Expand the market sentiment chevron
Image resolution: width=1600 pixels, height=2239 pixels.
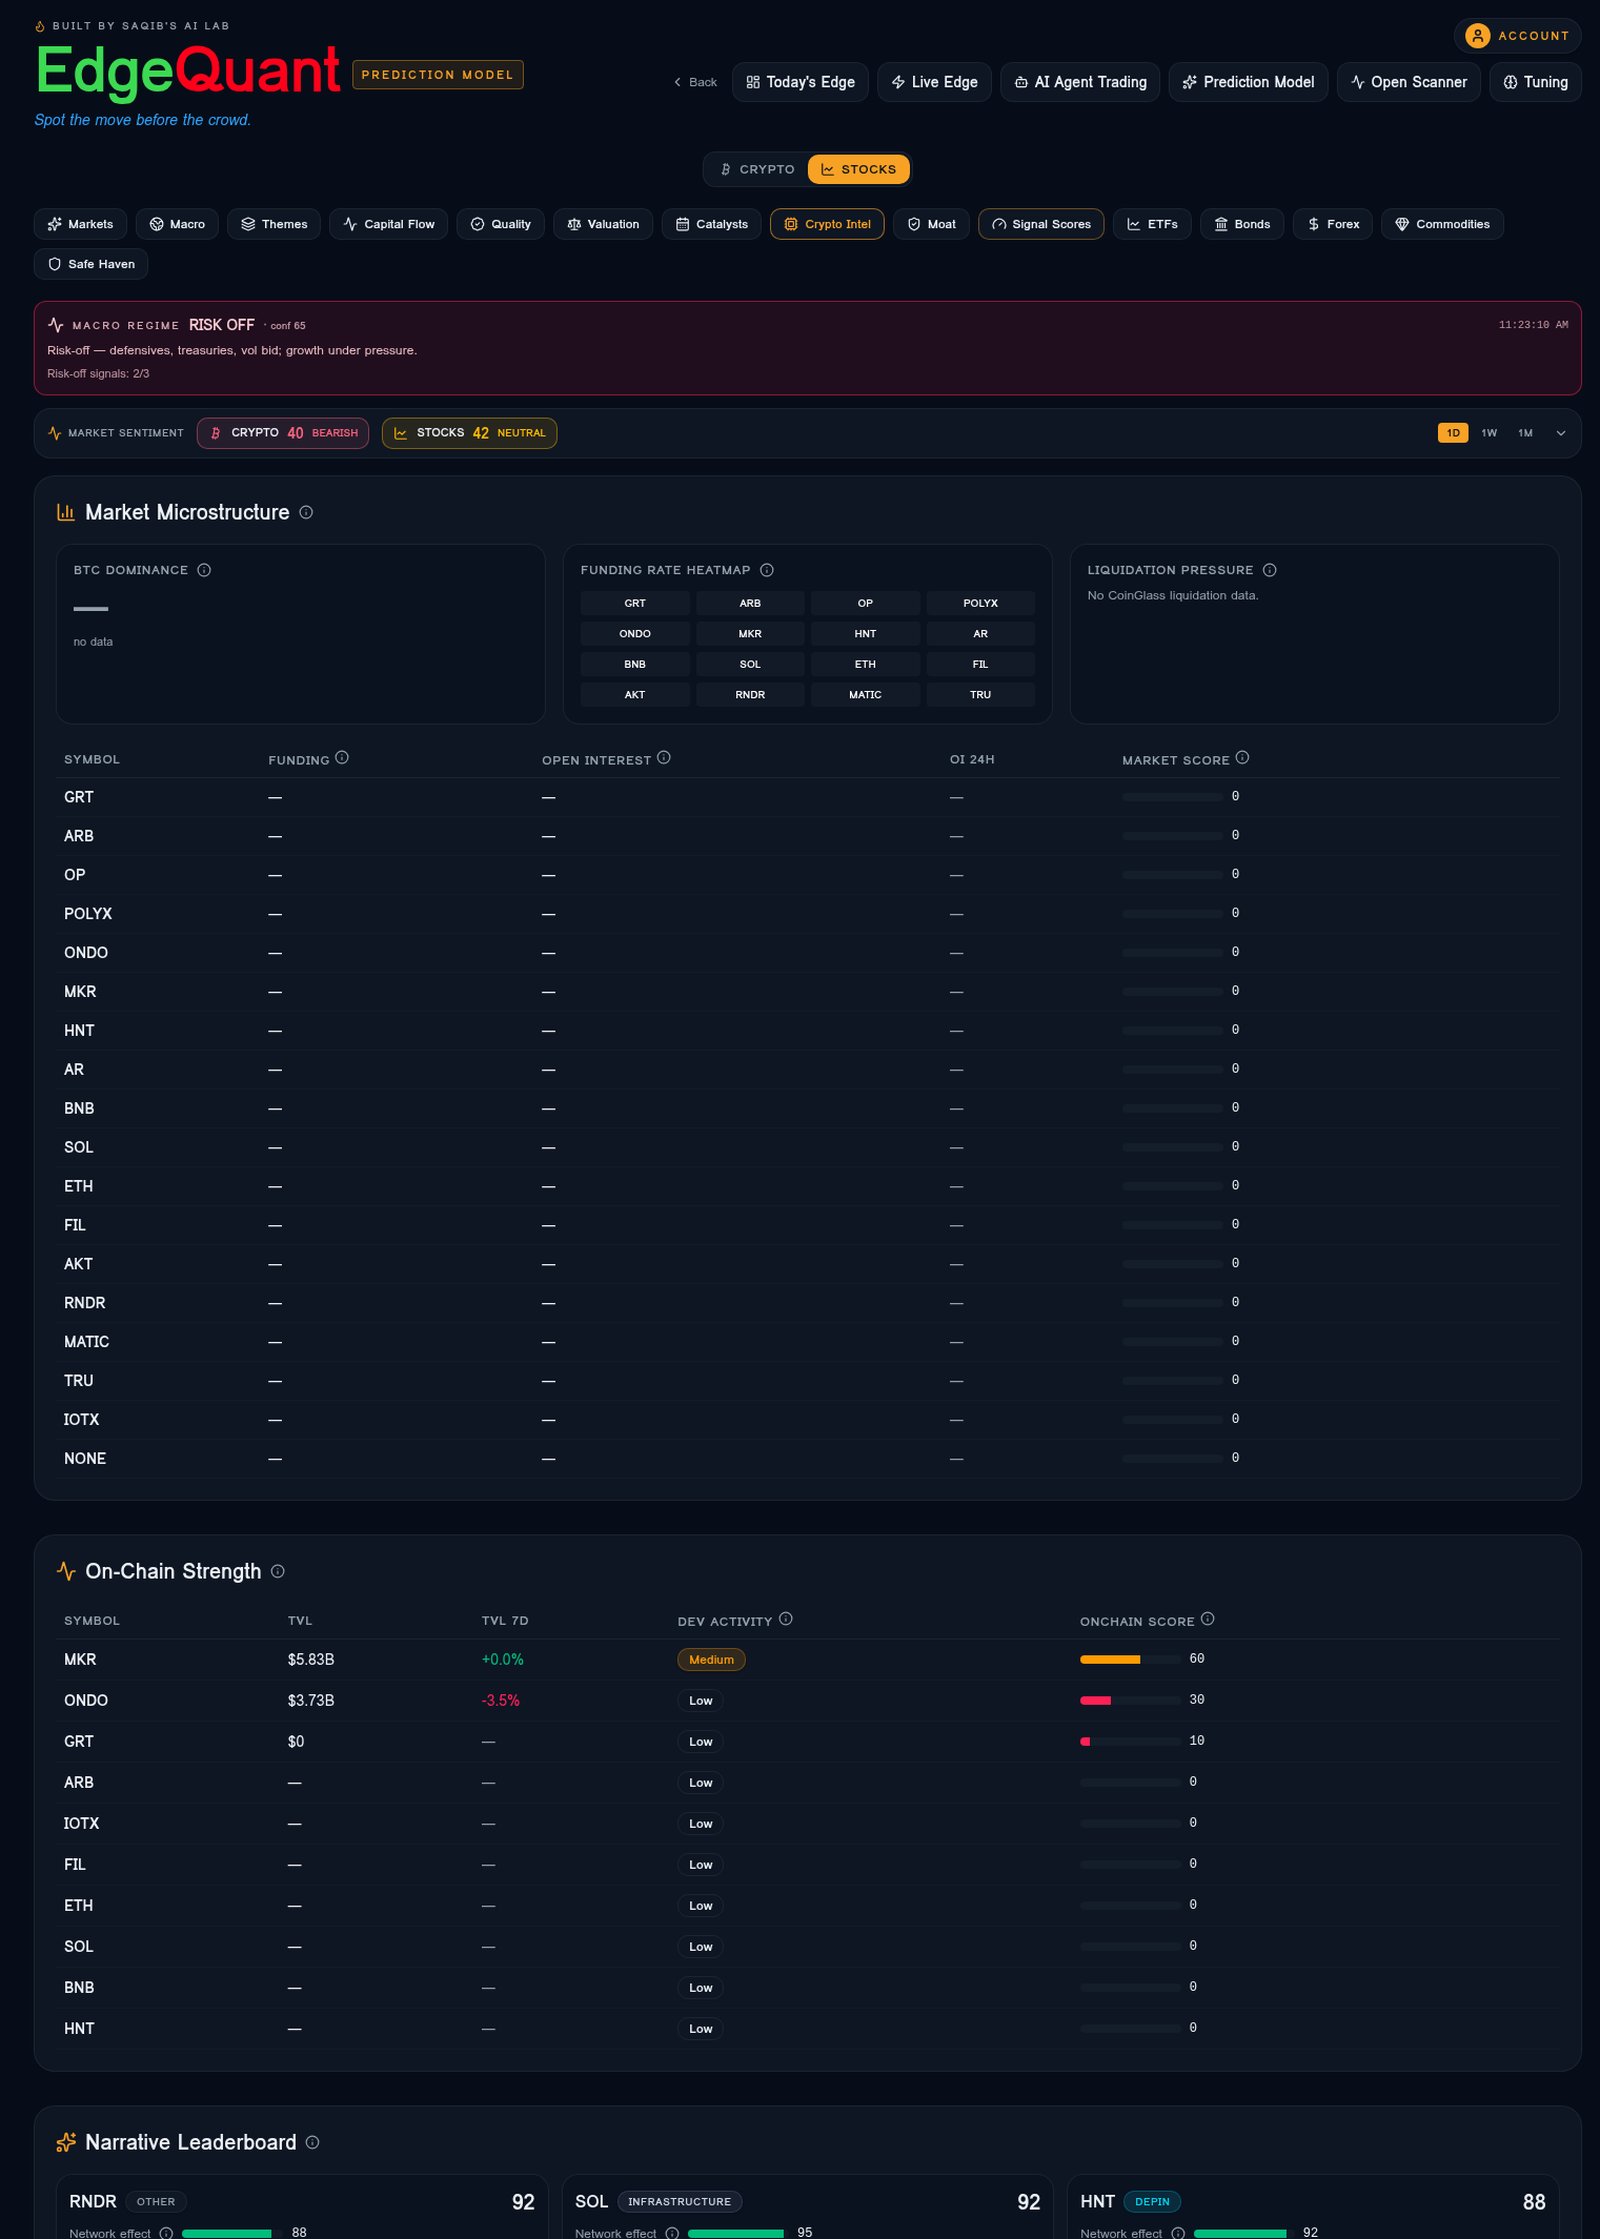1561,433
